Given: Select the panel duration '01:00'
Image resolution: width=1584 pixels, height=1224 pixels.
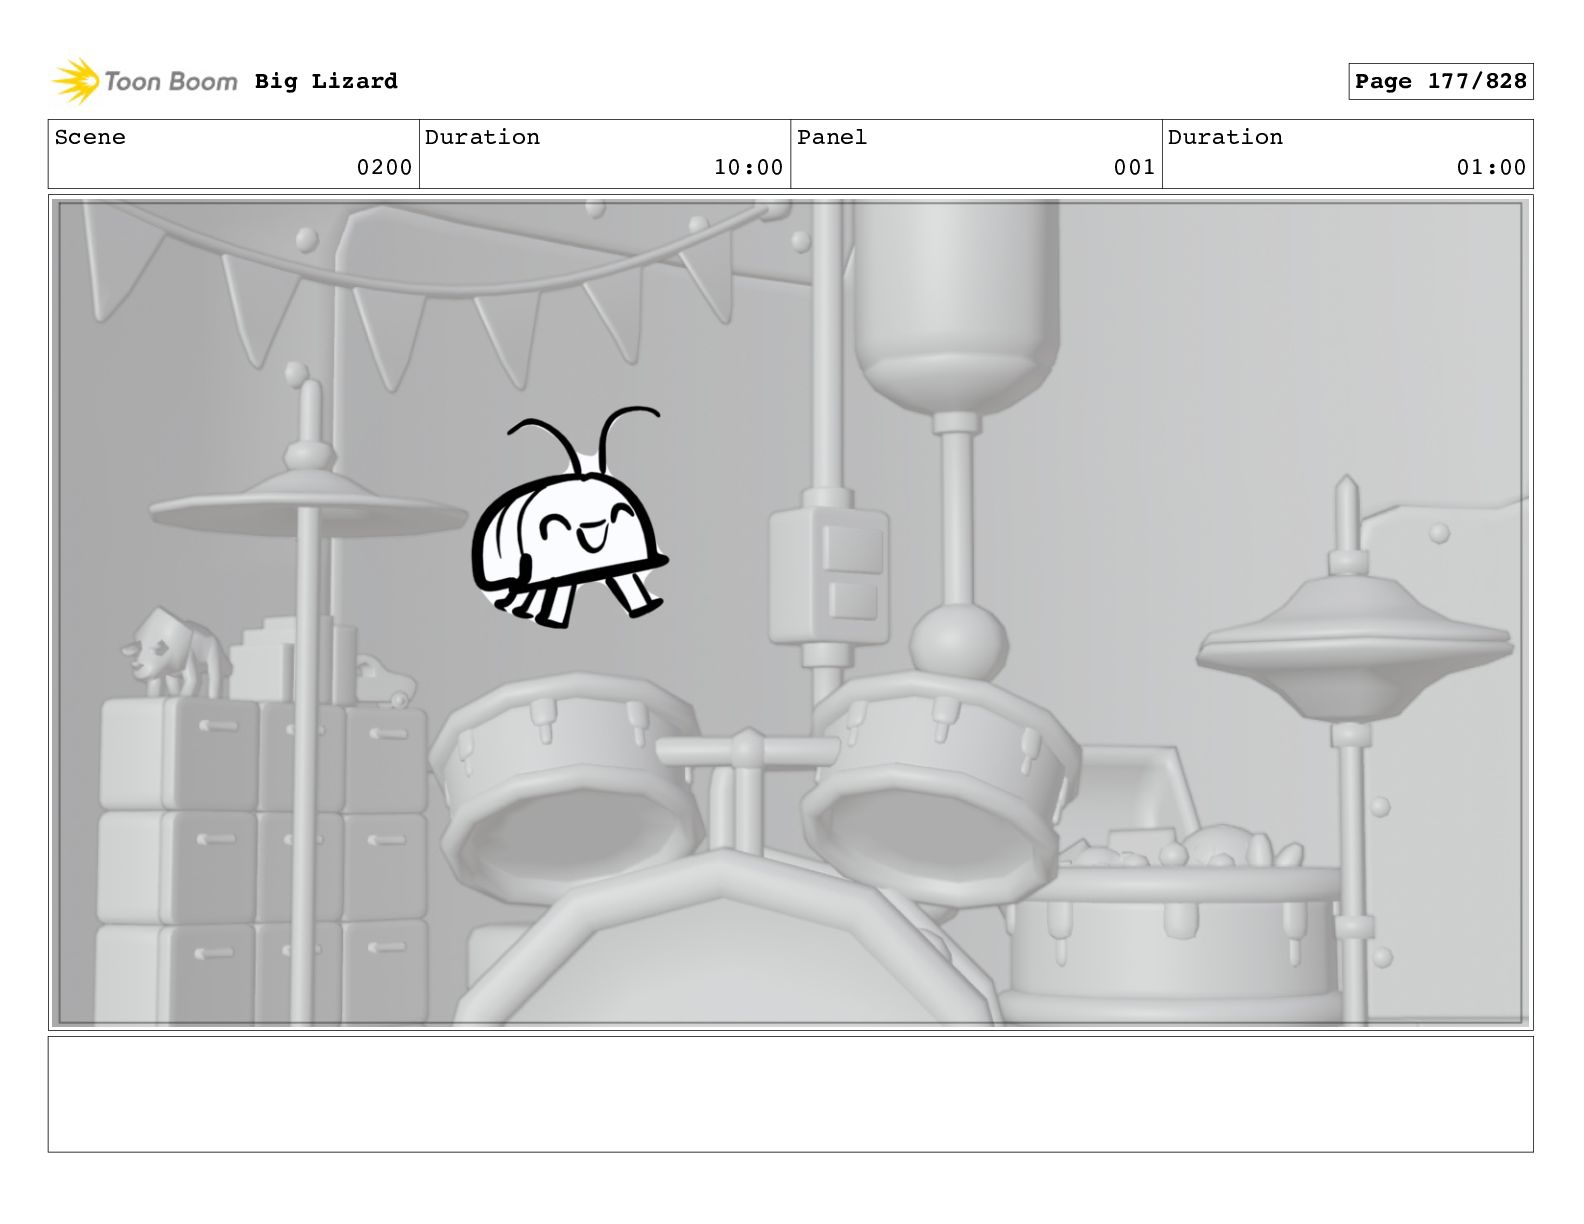Looking at the screenshot, I should click(x=1491, y=167).
